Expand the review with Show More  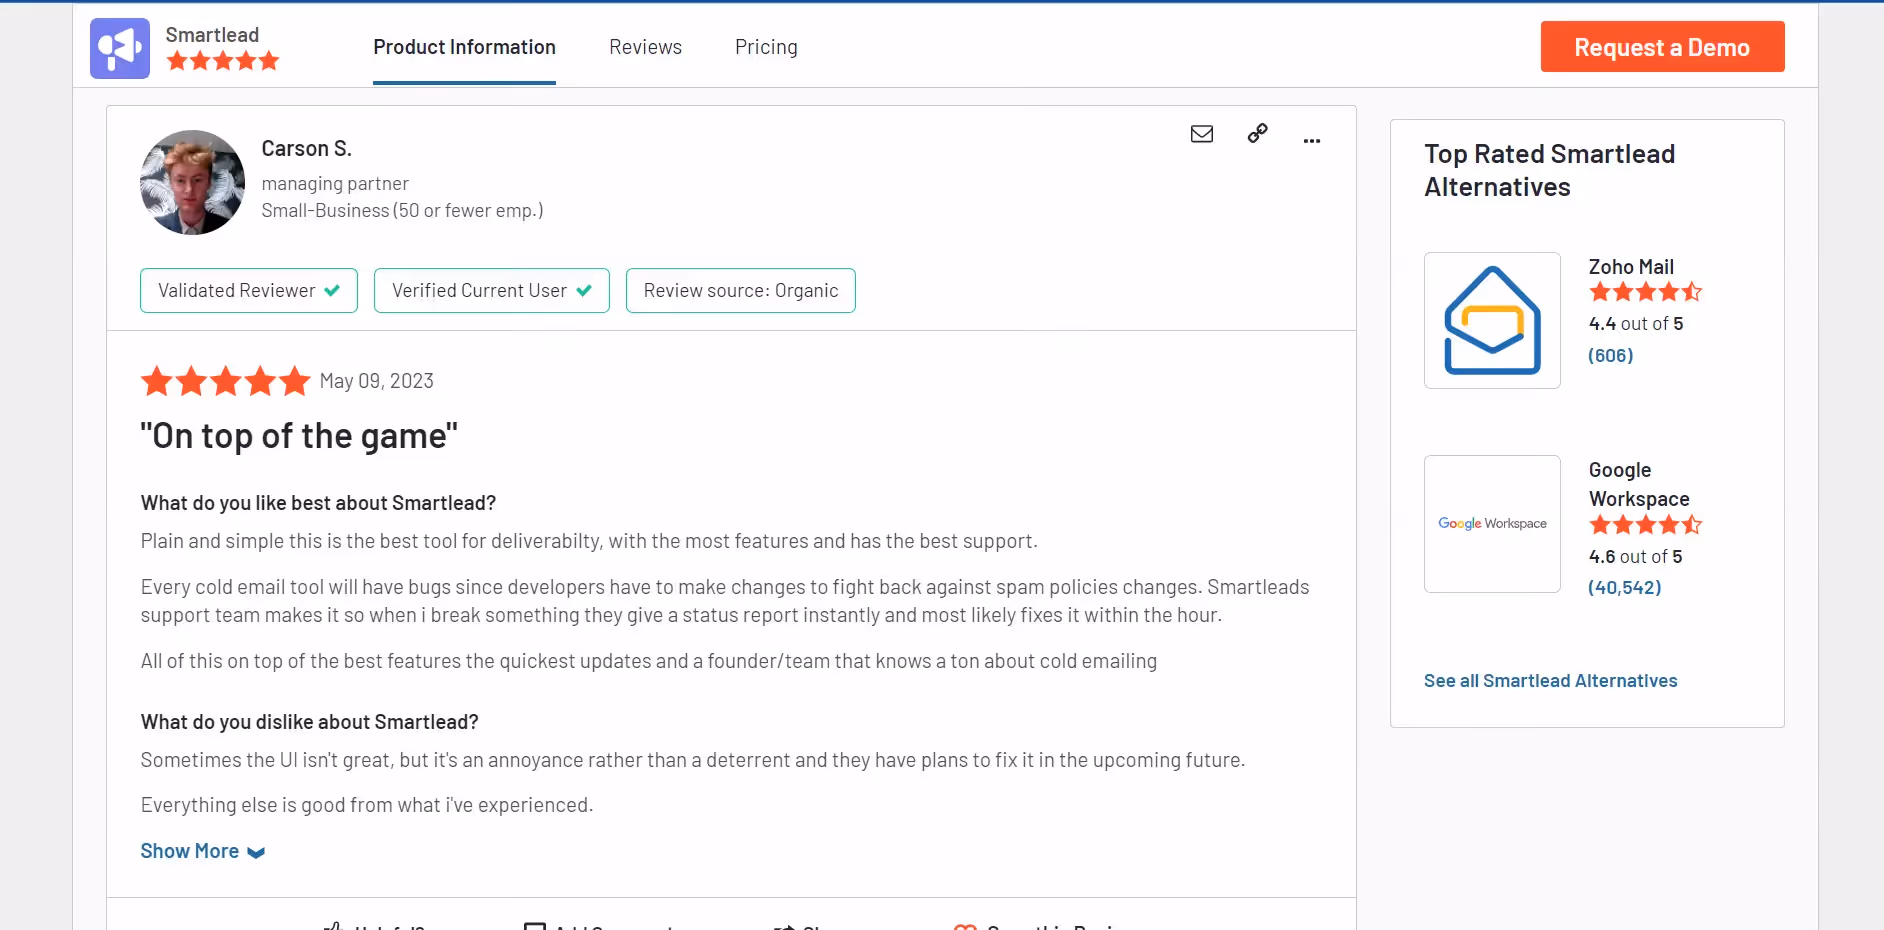203,851
